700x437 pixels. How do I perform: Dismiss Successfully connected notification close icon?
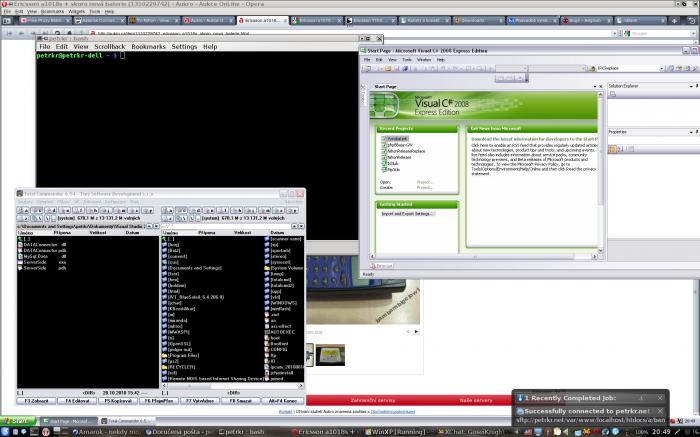660,411
